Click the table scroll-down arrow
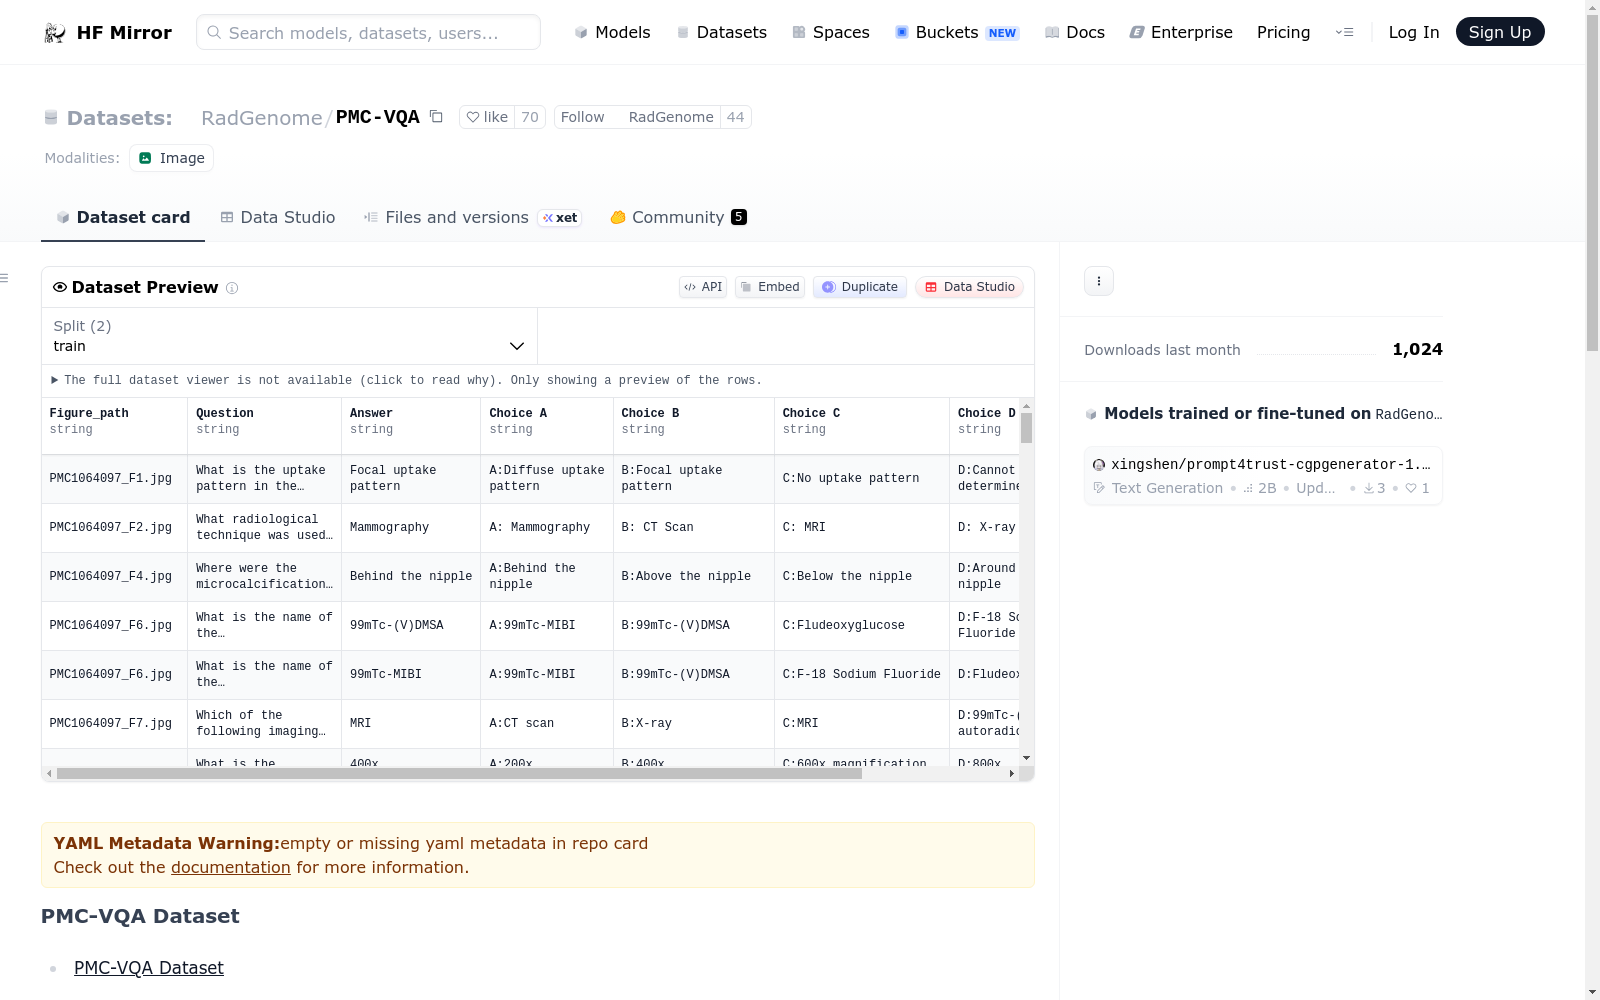The width and height of the screenshot is (1600, 1000). pyautogui.click(x=1026, y=759)
